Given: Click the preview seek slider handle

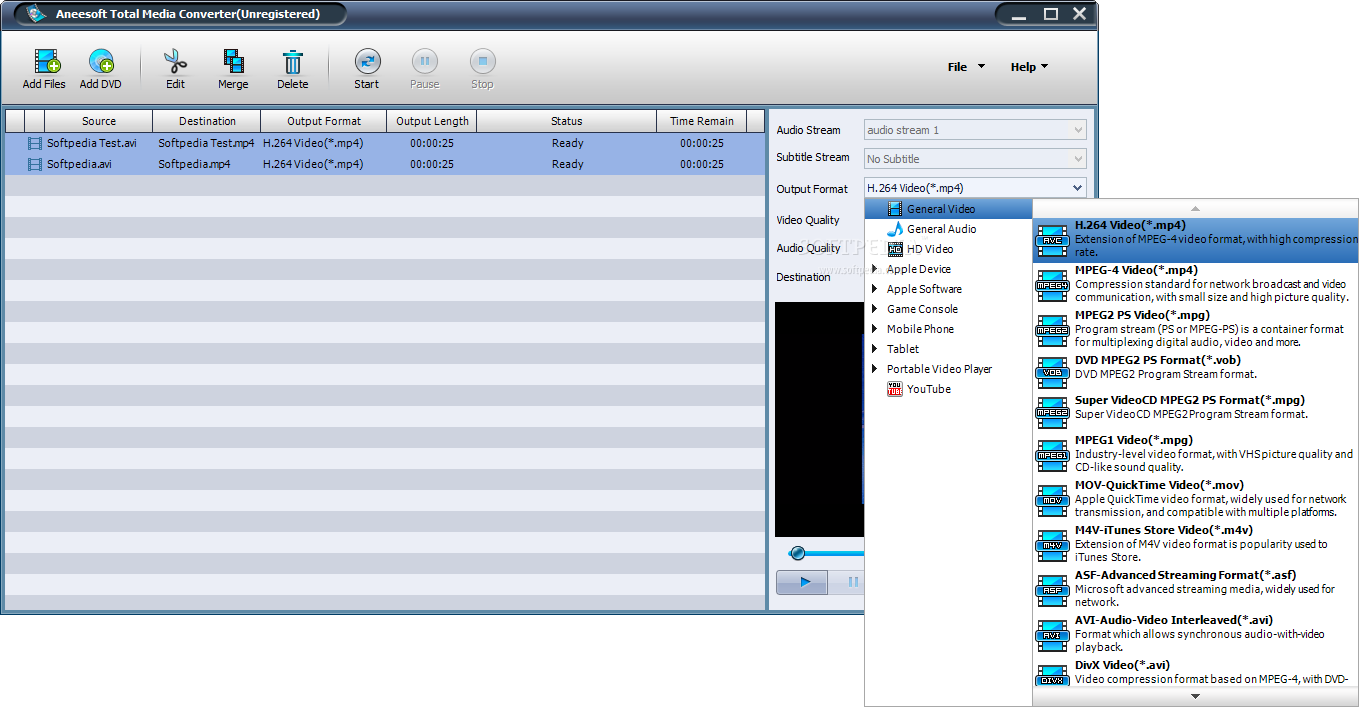Looking at the screenshot, I should [797, 553].
